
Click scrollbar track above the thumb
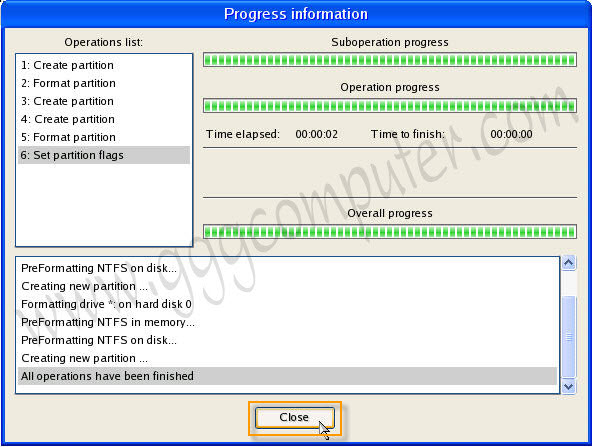(569, 283)
